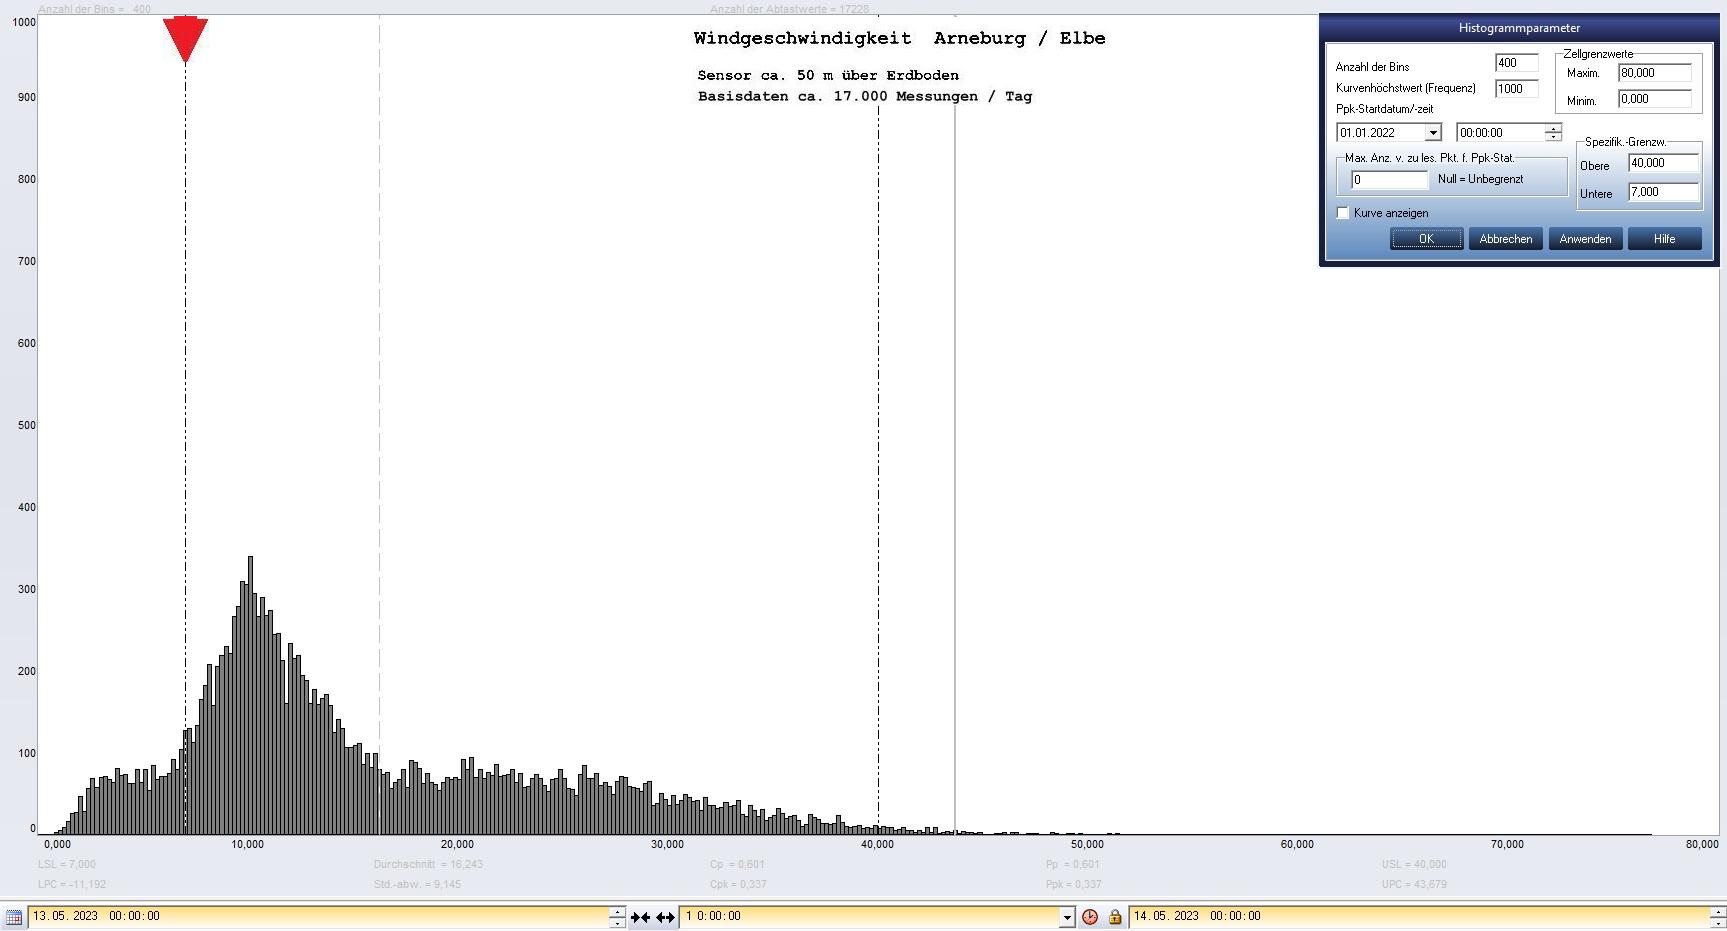Click the Untere specification limit field
The height and width of the screenshot is (931, 1727).
pyautogui.click(x=1662, y=192)
